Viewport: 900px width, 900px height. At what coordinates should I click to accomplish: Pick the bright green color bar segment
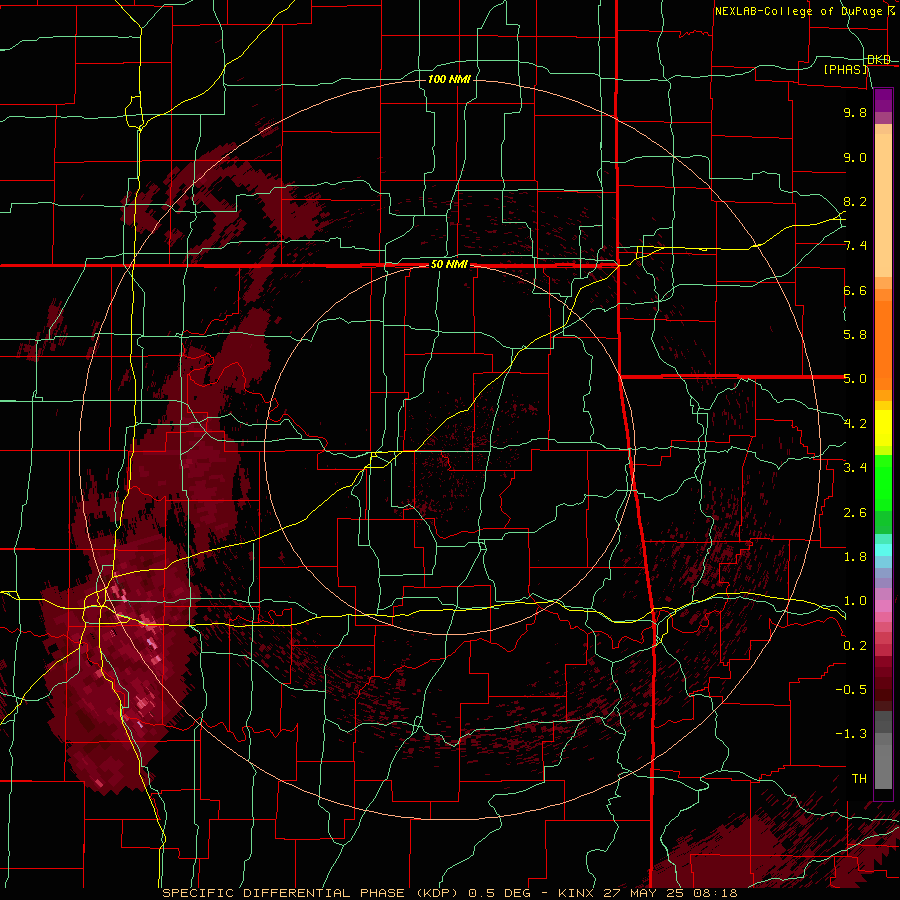tap(883, 482)
